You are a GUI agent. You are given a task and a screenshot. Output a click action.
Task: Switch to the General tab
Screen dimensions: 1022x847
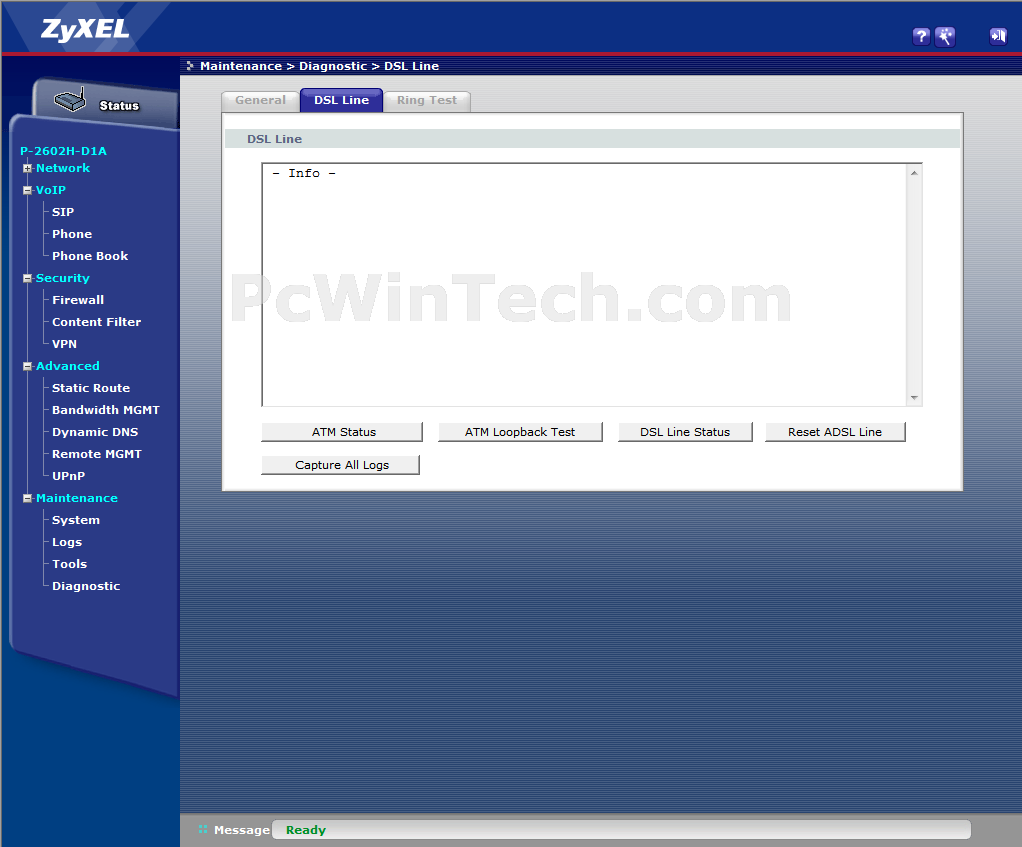click(x=260, y=100)
